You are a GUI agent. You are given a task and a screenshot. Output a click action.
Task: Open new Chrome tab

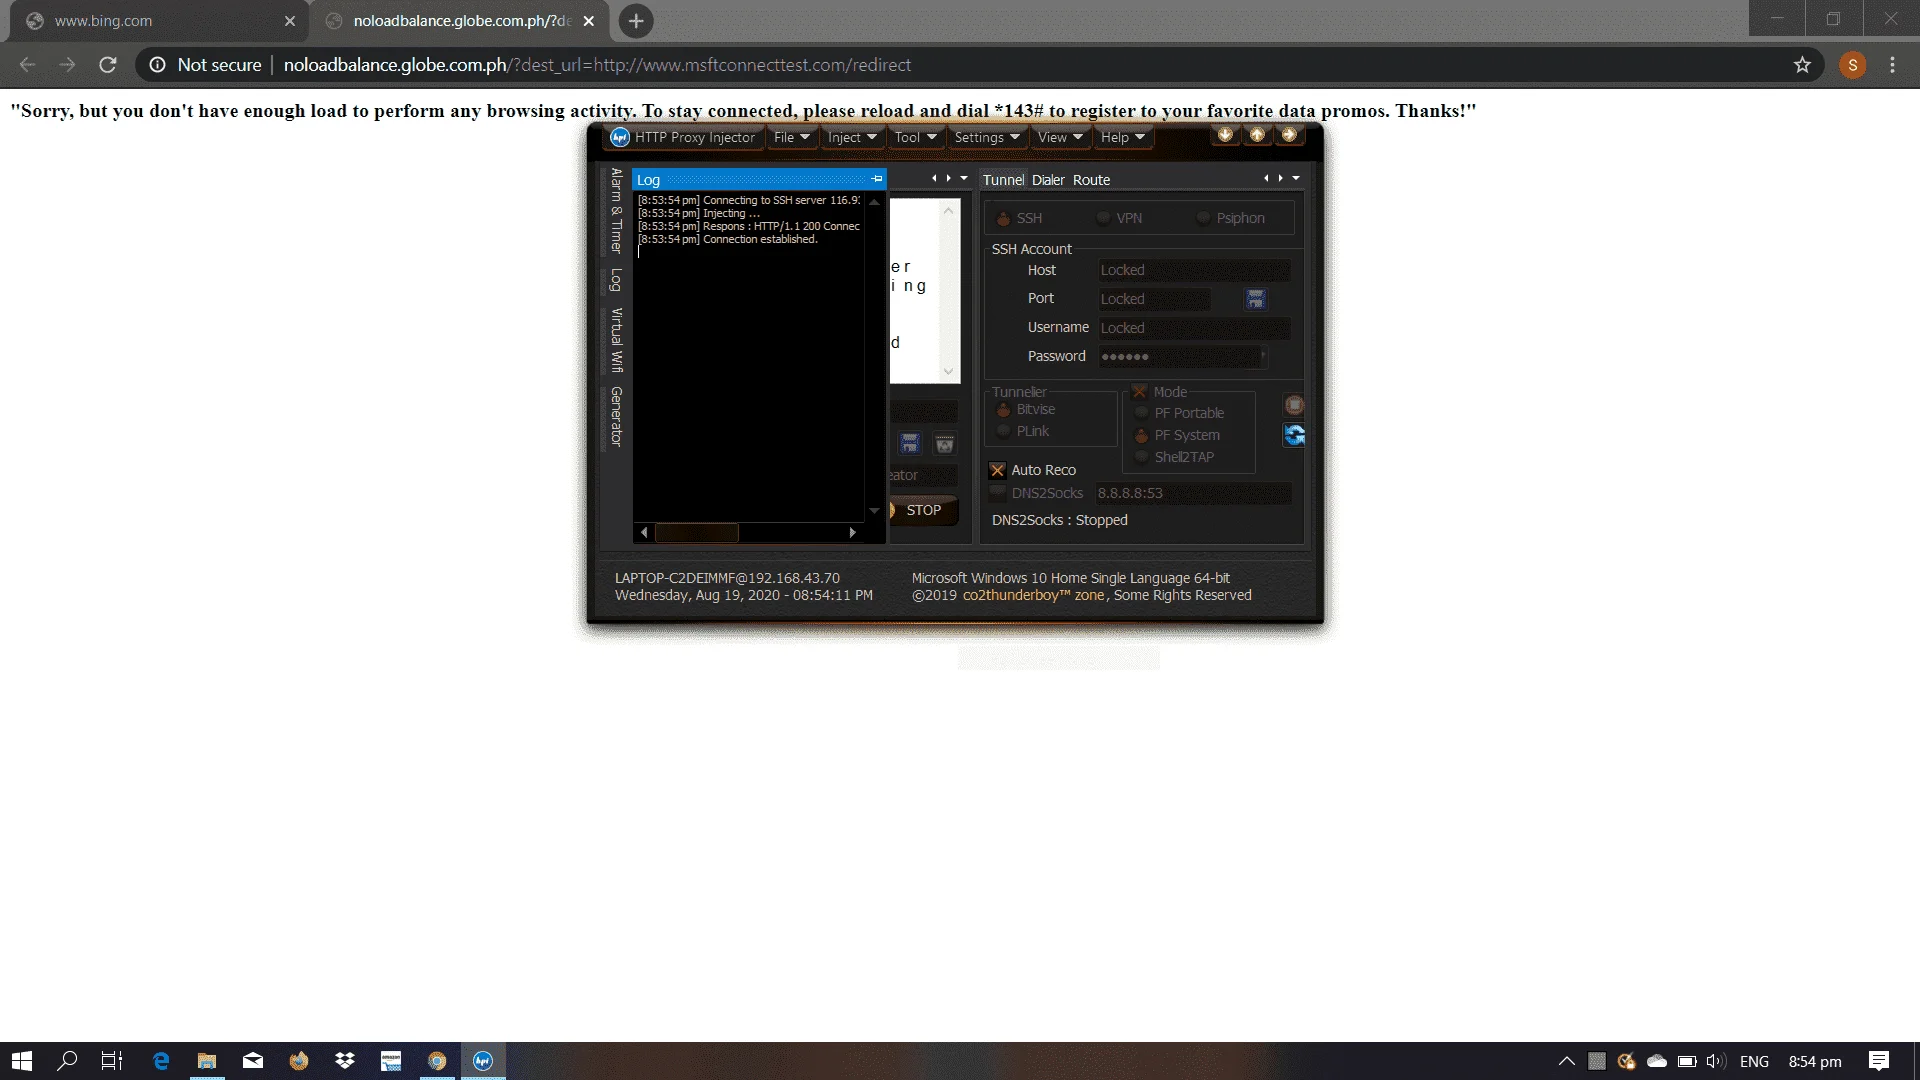click(636, 21)
